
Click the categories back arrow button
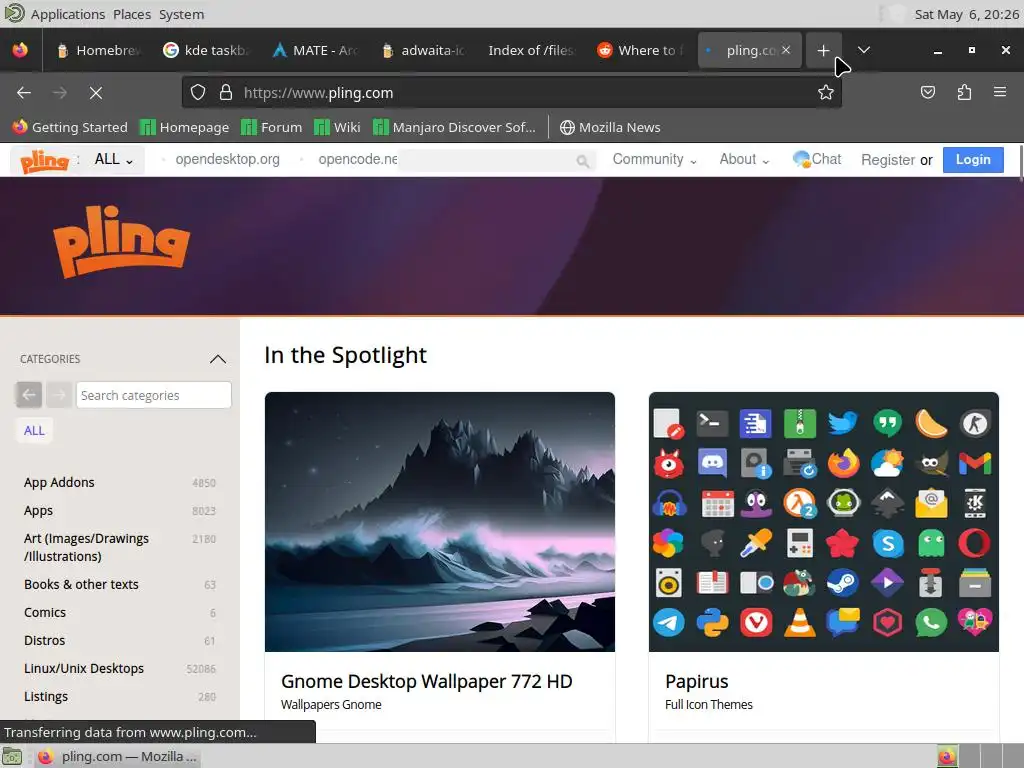(29, 394)
